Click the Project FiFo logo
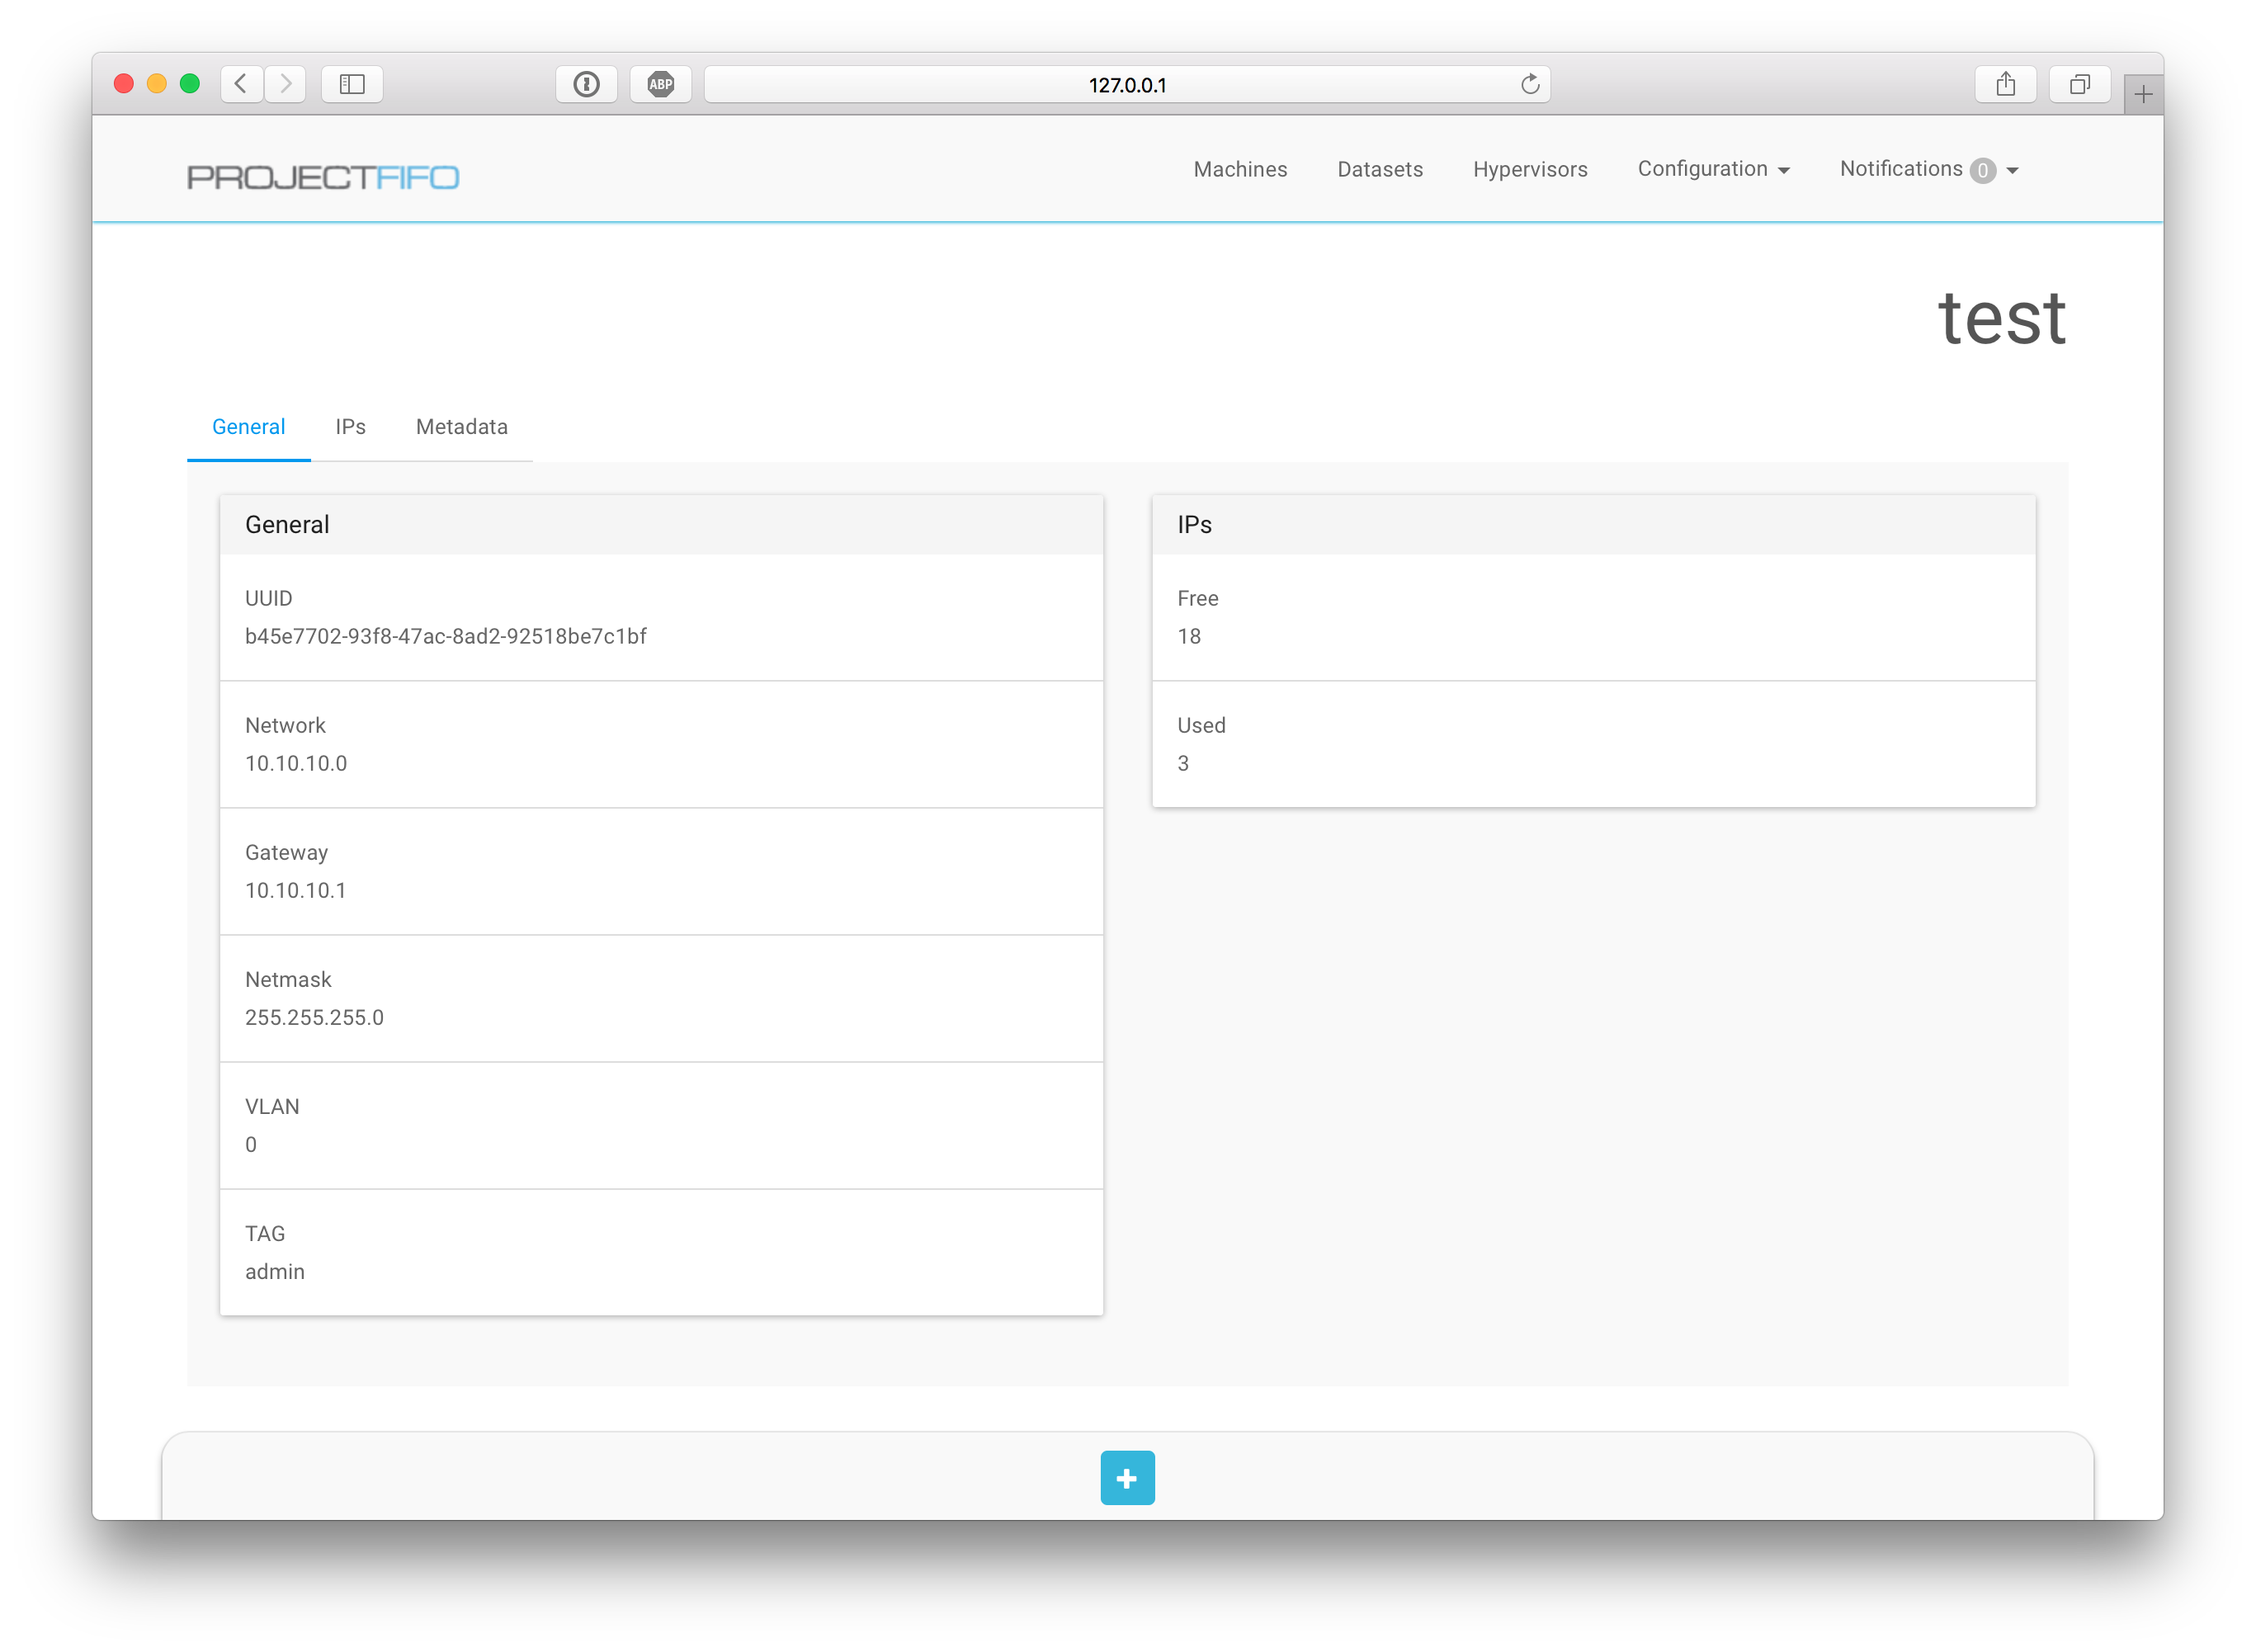2256x1652 pixels. click(x=322, y=177)
